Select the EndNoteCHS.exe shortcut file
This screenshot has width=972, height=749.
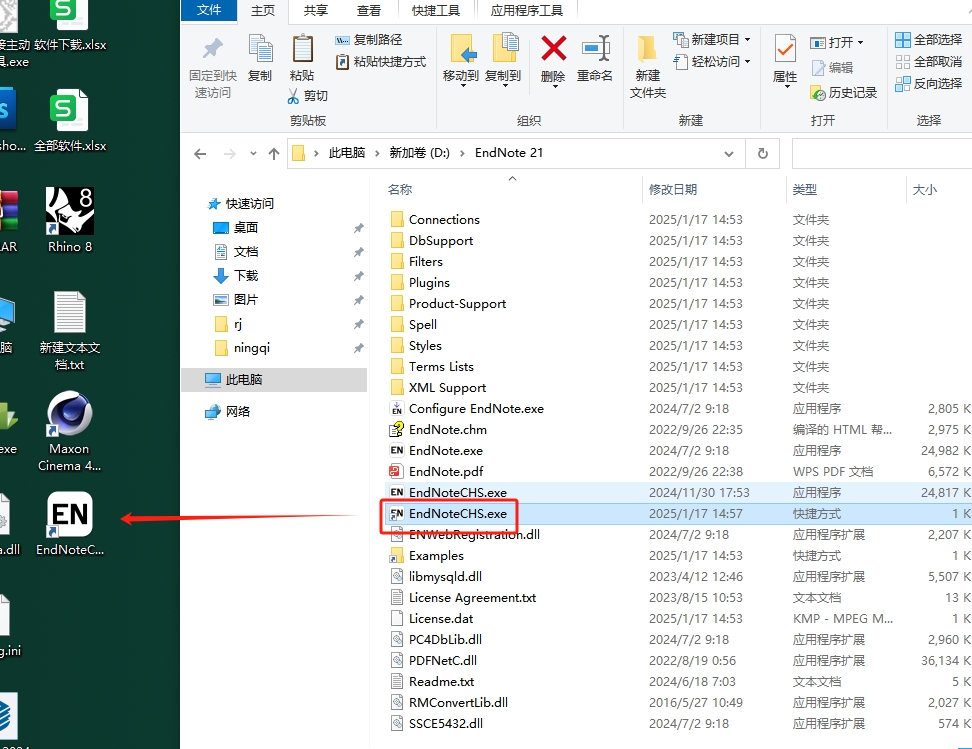coord(448,513)
